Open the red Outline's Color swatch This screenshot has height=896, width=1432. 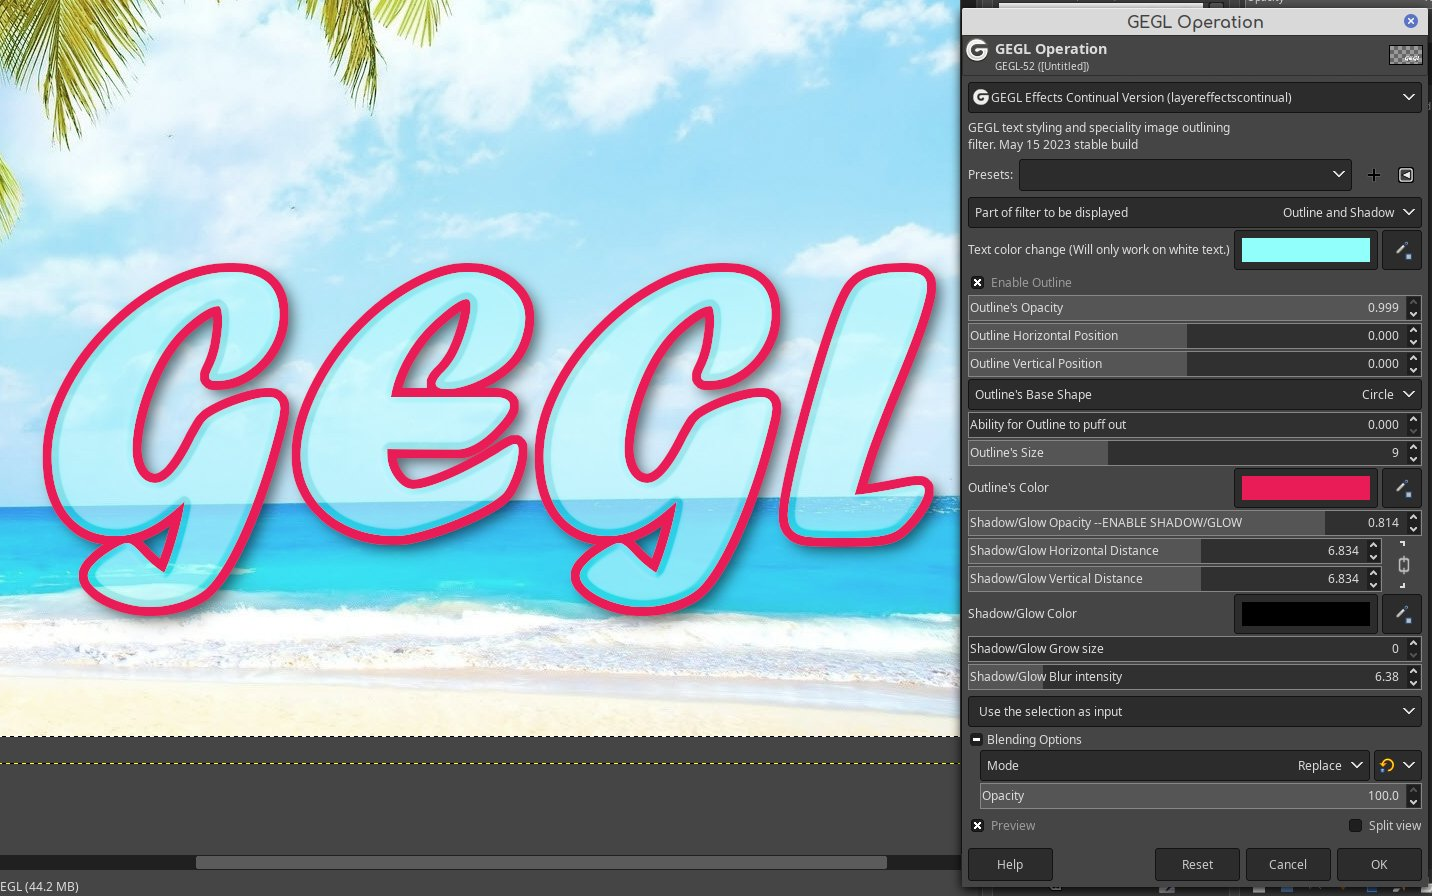pyautogui.click(x=1306, y=488)
